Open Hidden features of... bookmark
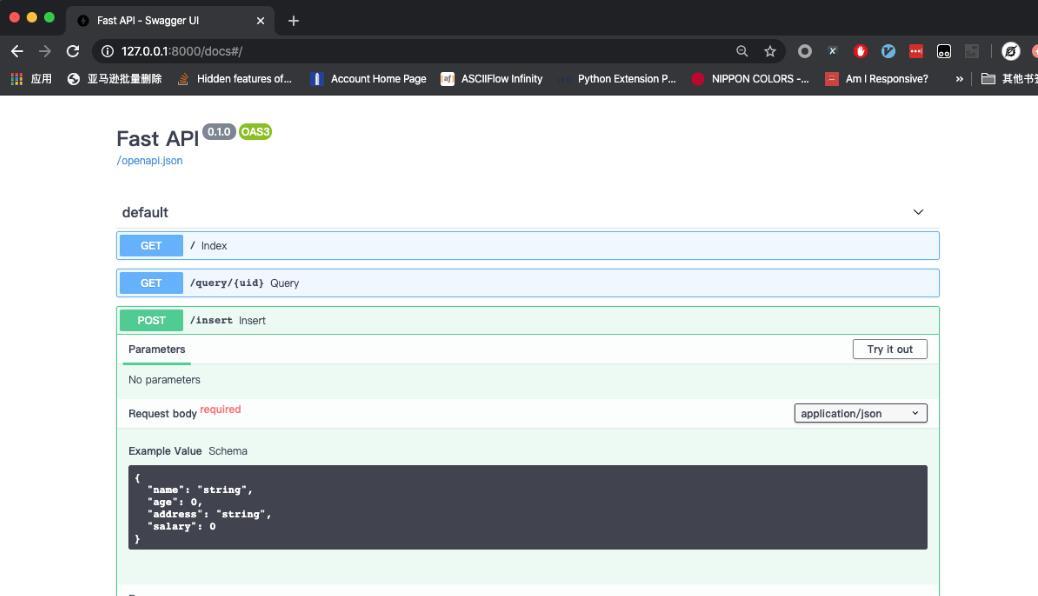Screen dimensions: 1038x596 pos(235,79)
